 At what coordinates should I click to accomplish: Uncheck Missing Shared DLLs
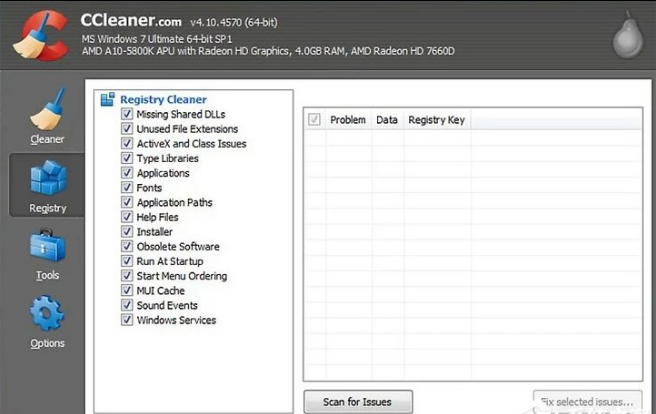(127, 114)
